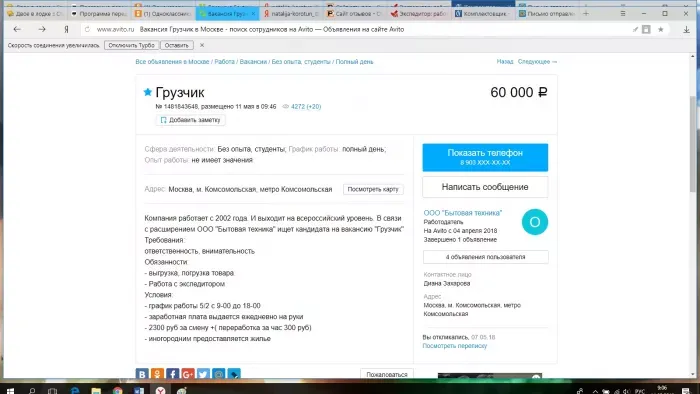Switch to Комплектовщик tab
The height and width of the screenshot is (394, 700).
click(x=483, y=14)
